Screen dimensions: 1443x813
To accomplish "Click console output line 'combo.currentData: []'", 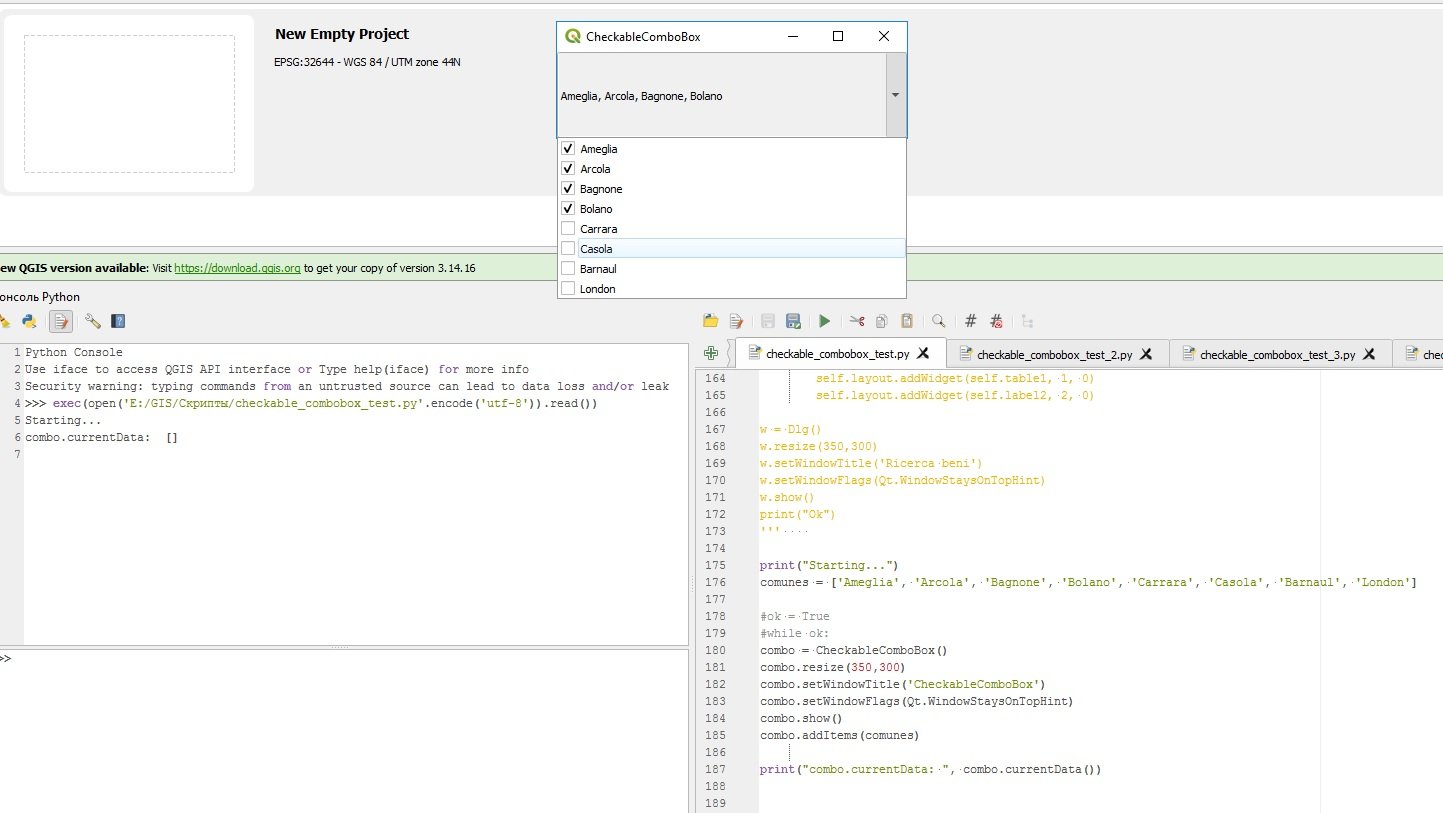I will (101, 437).
